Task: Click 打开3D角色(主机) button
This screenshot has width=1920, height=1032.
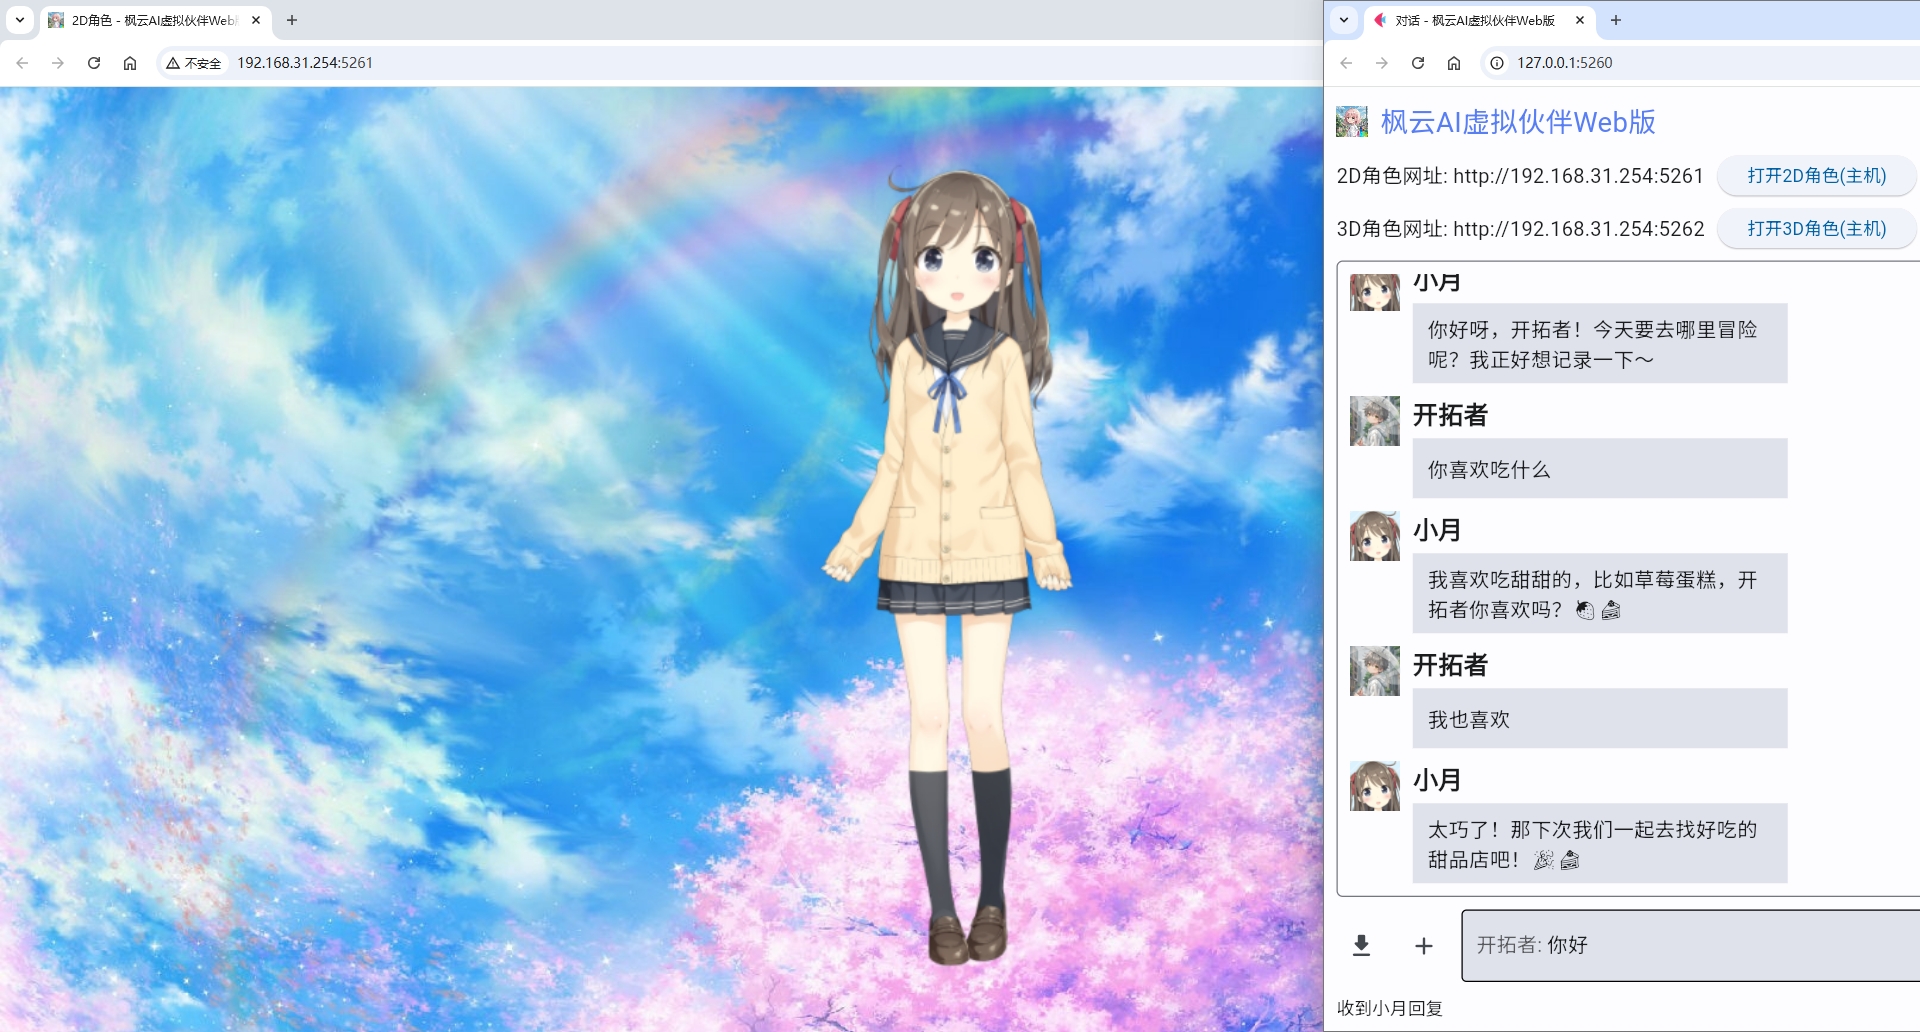Action: [1816, 229]
